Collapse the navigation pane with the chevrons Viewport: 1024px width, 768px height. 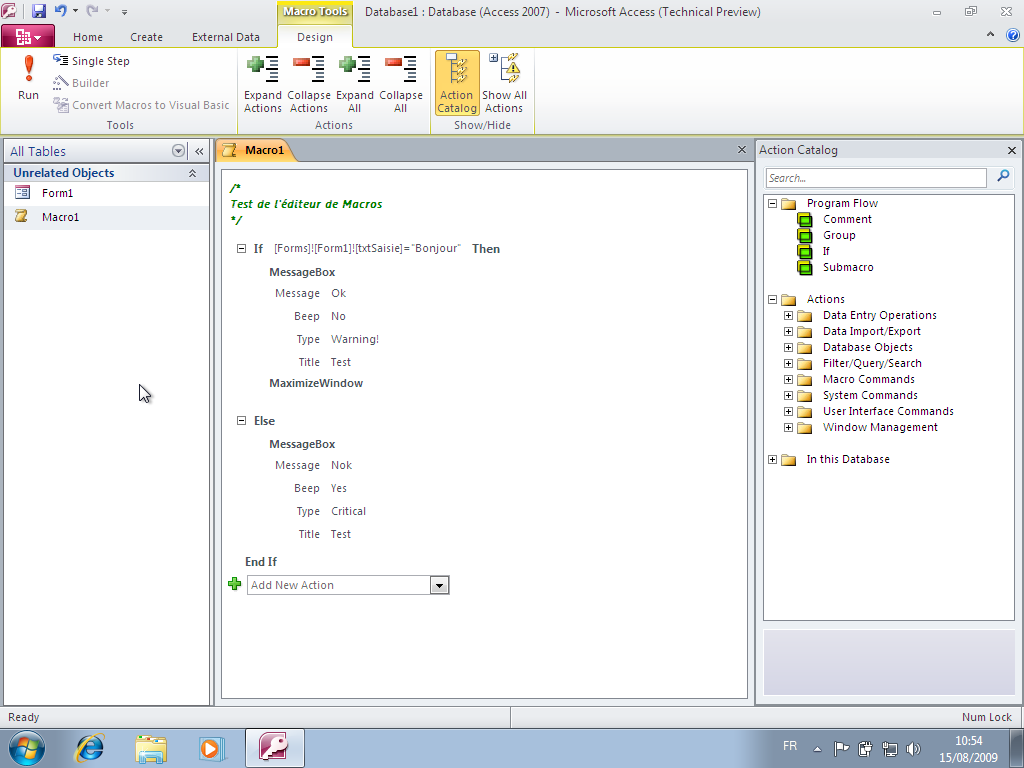coord(199,151)
